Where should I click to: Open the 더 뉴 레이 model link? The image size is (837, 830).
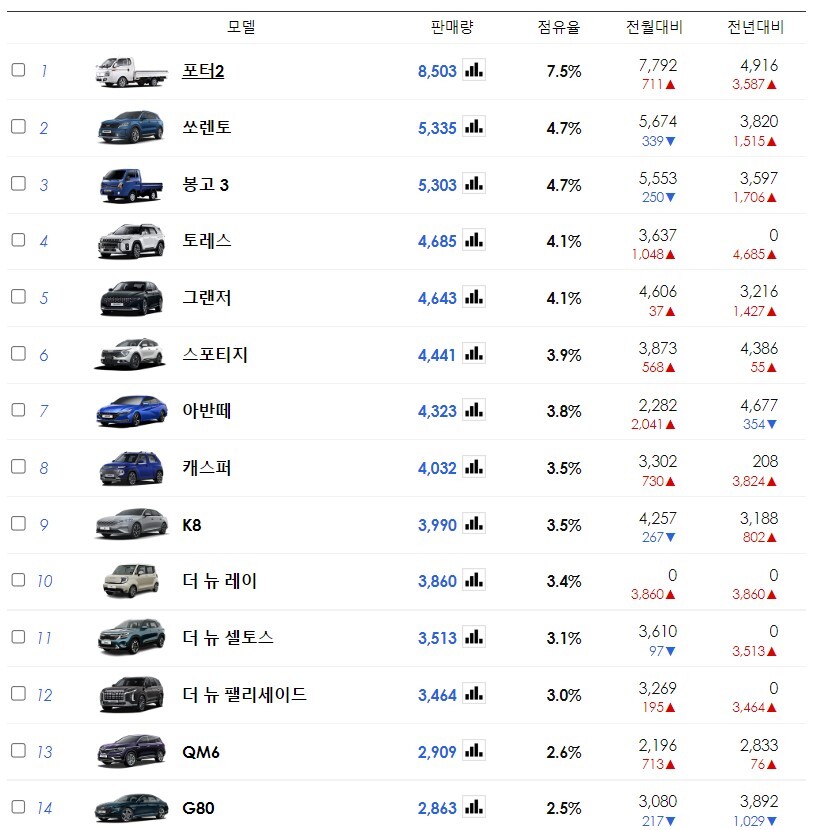(219, 581)
